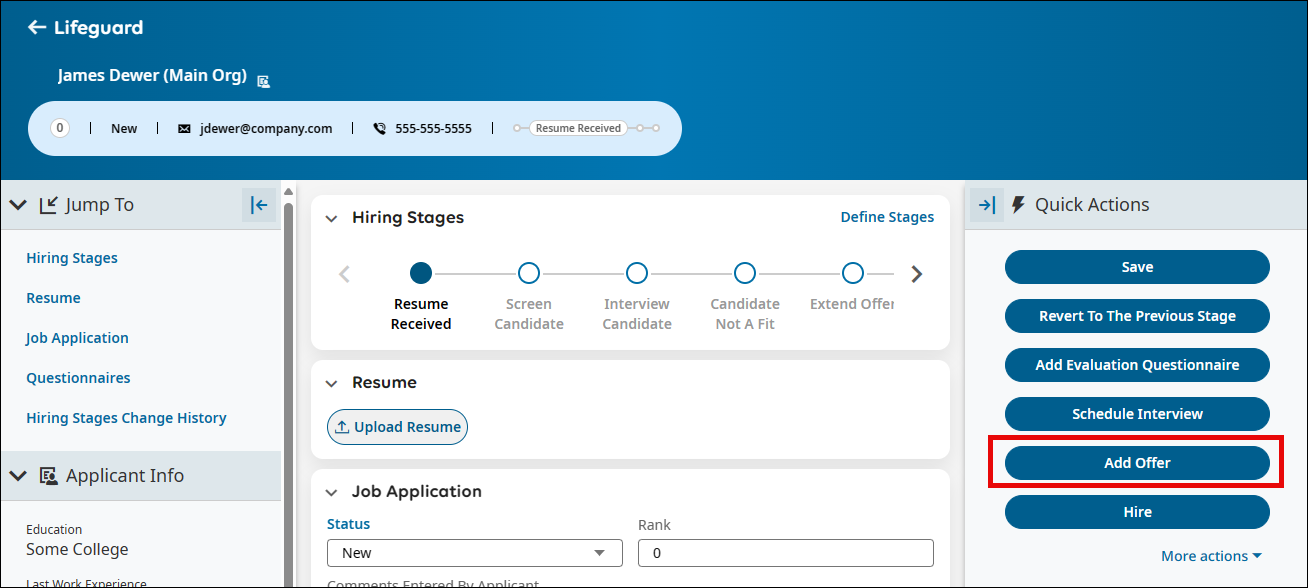Go back using the Lifeguard arrow
The image size is (1308, 588).
[x=37, y=28]
